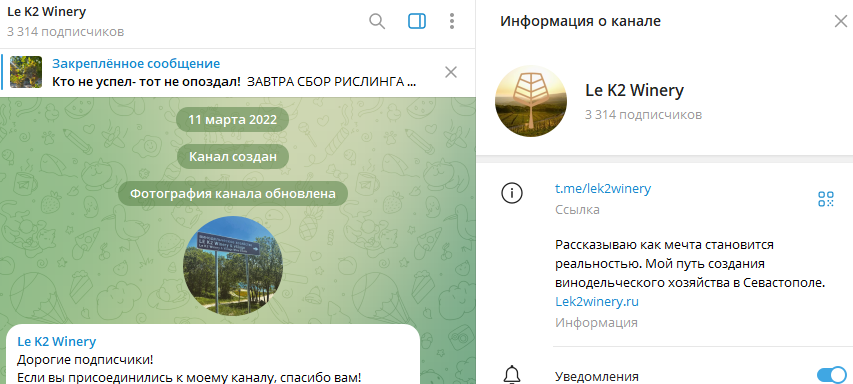
Task: Click the info circle icon
Action: (x=512, y=193)
